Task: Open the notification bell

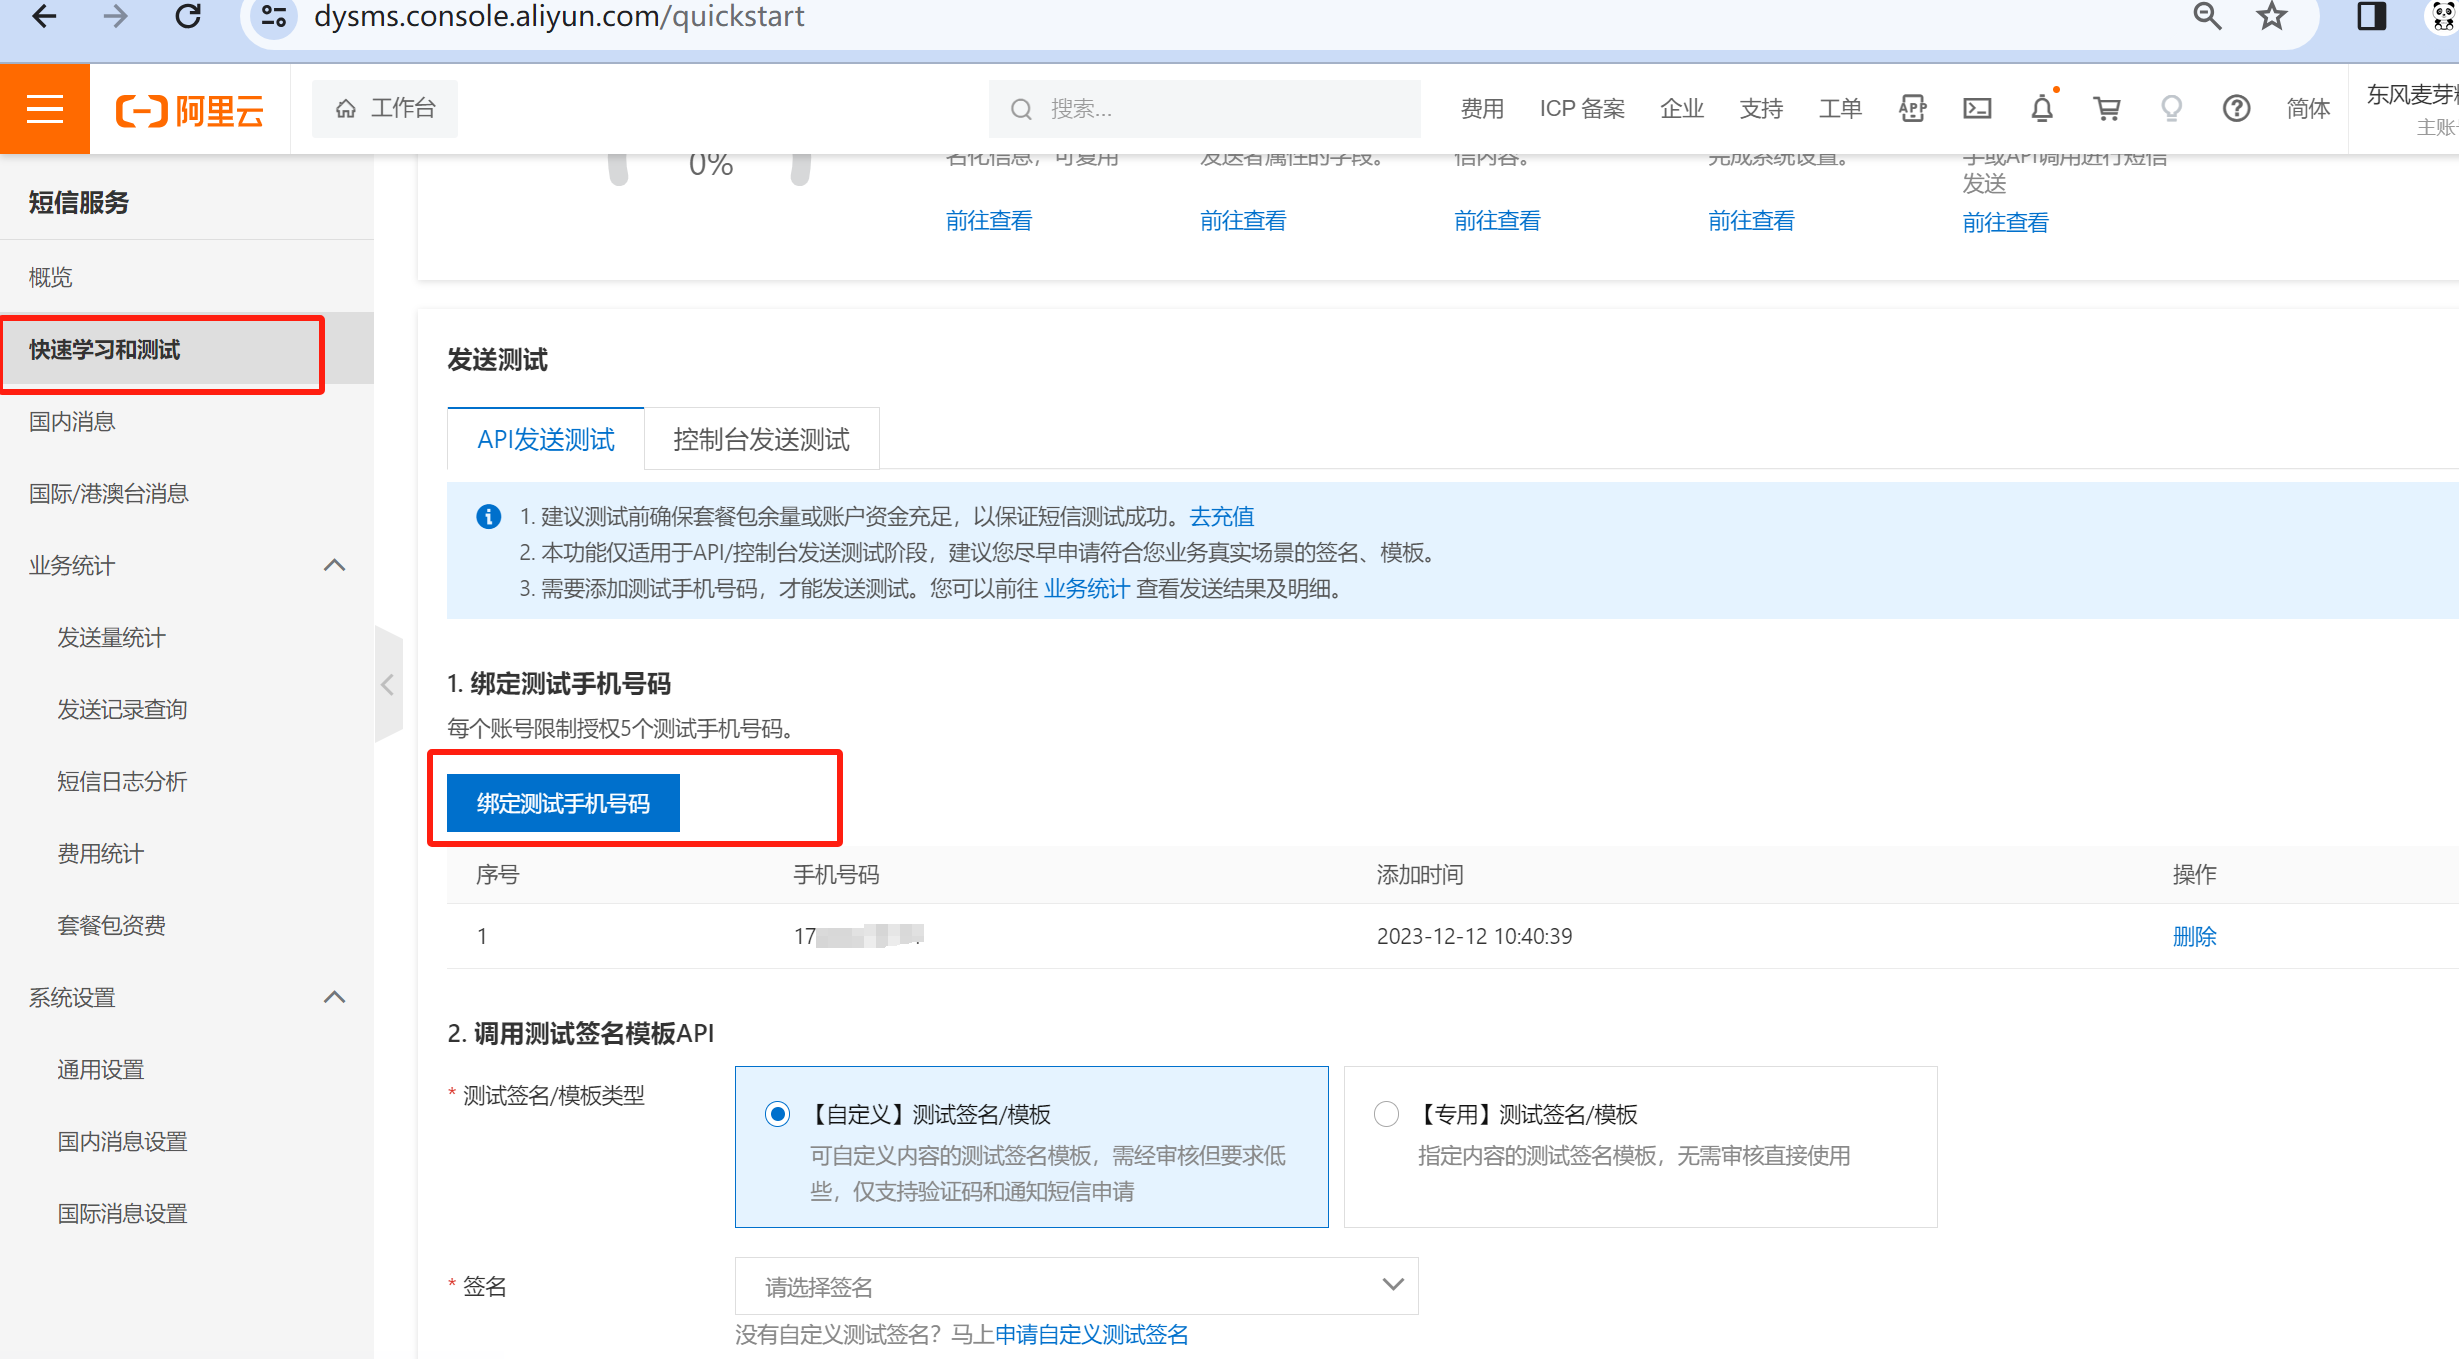Action: pyautogui.click(x=2041, y=108)
